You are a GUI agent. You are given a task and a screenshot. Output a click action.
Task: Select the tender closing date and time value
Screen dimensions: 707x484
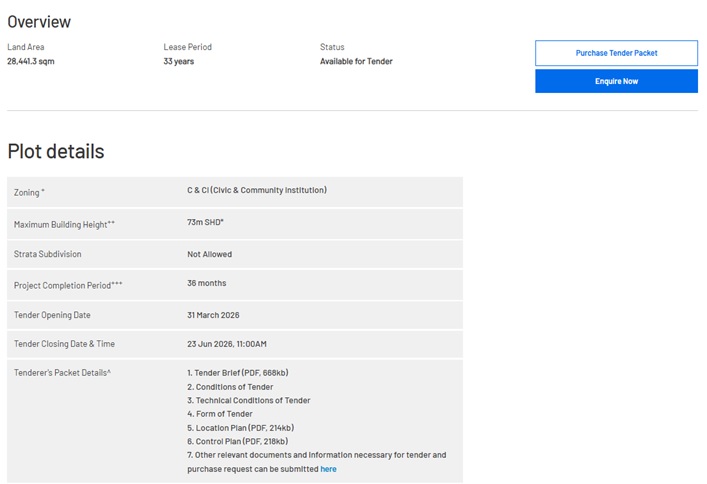coord(226,344)
